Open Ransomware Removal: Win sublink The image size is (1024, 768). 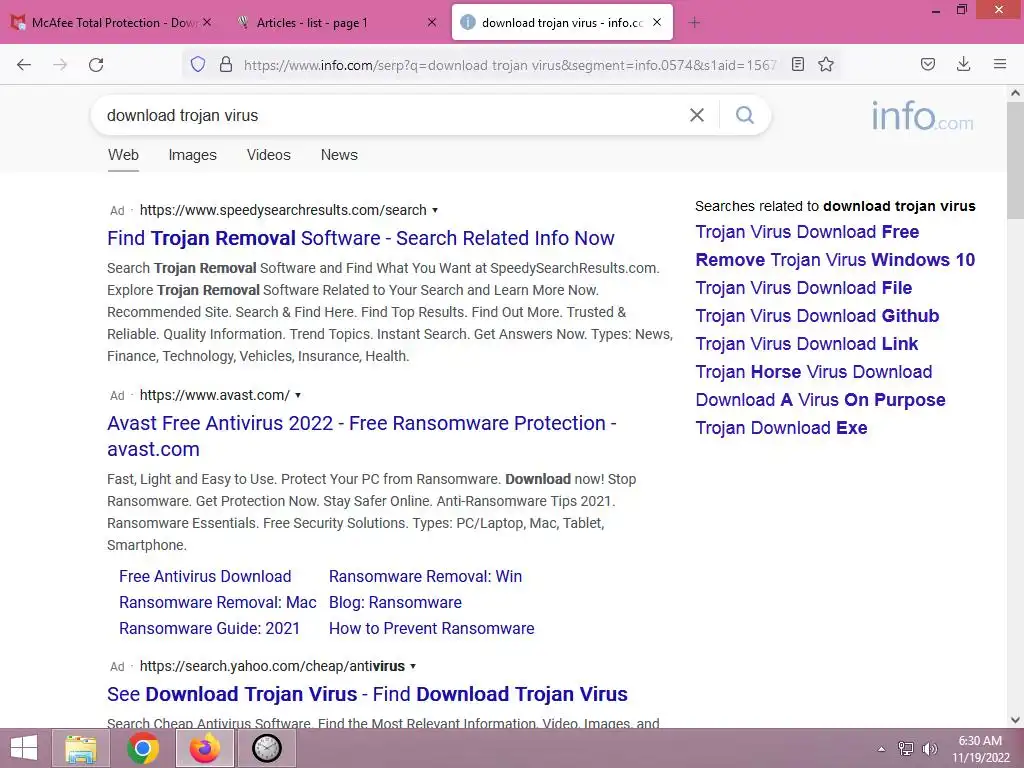coord(425,576)
